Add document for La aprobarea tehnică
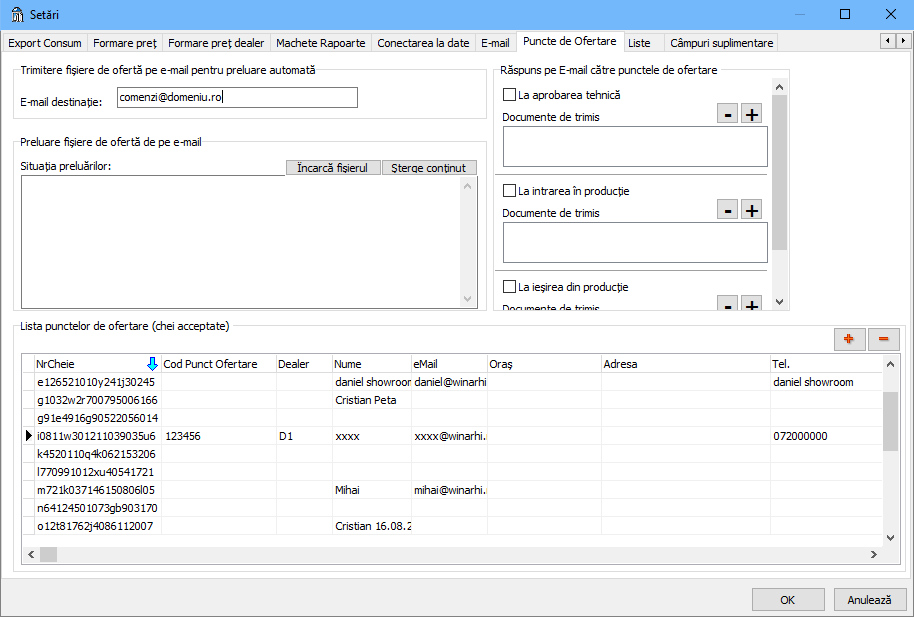 pos(752,114)
